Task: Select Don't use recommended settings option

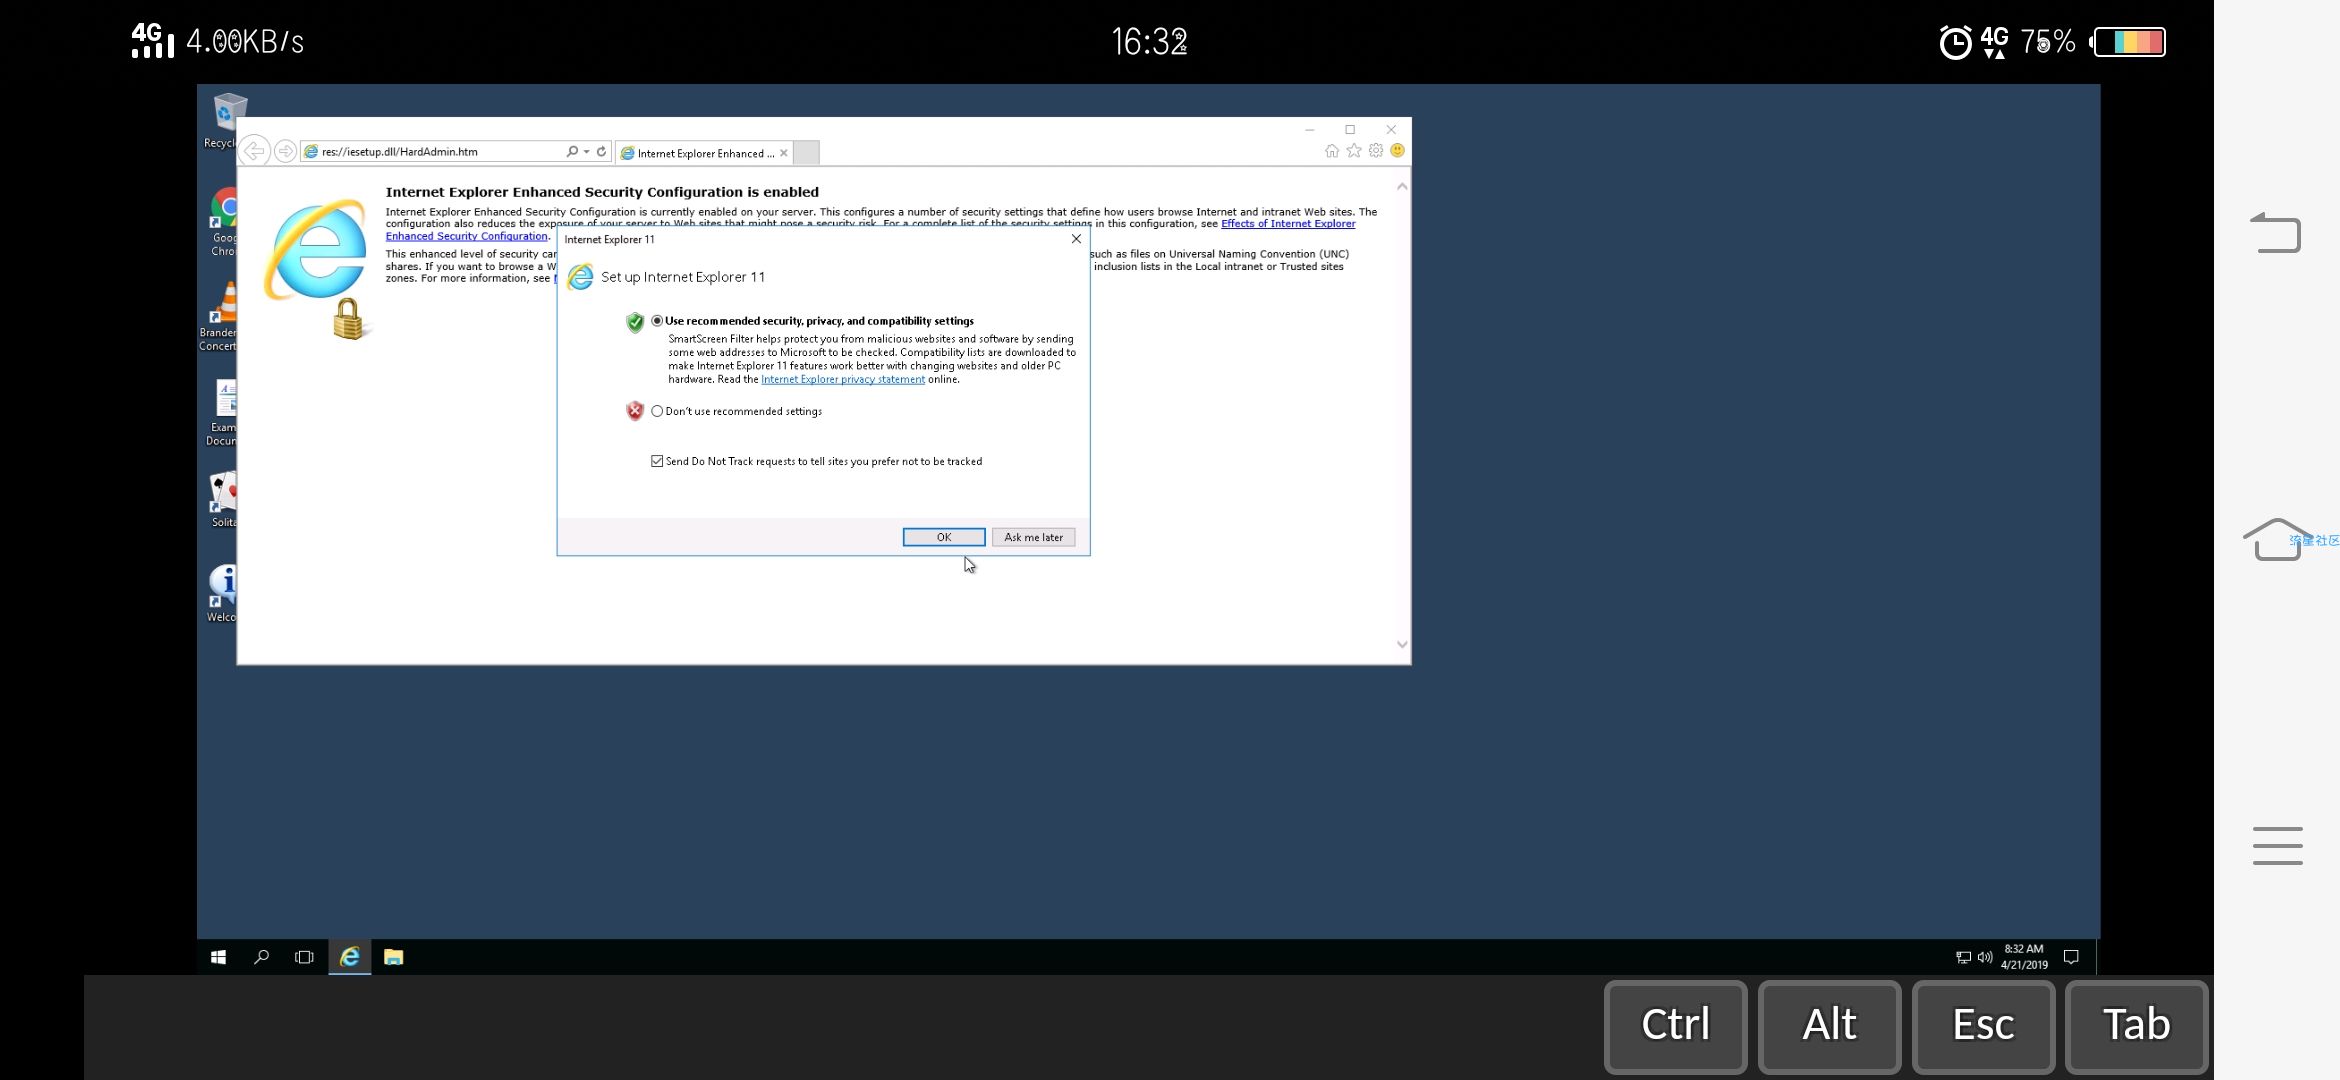Action: [x=657, y=411]
